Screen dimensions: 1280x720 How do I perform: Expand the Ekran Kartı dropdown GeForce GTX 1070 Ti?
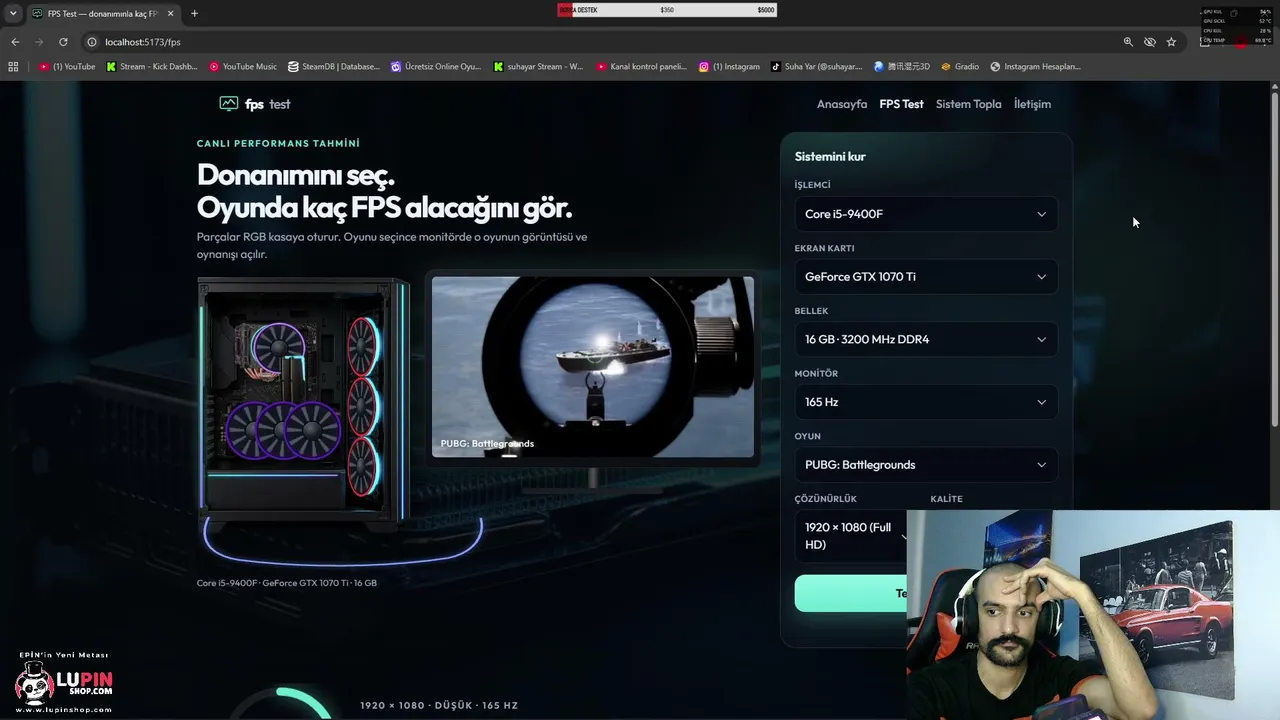point(926,277)
